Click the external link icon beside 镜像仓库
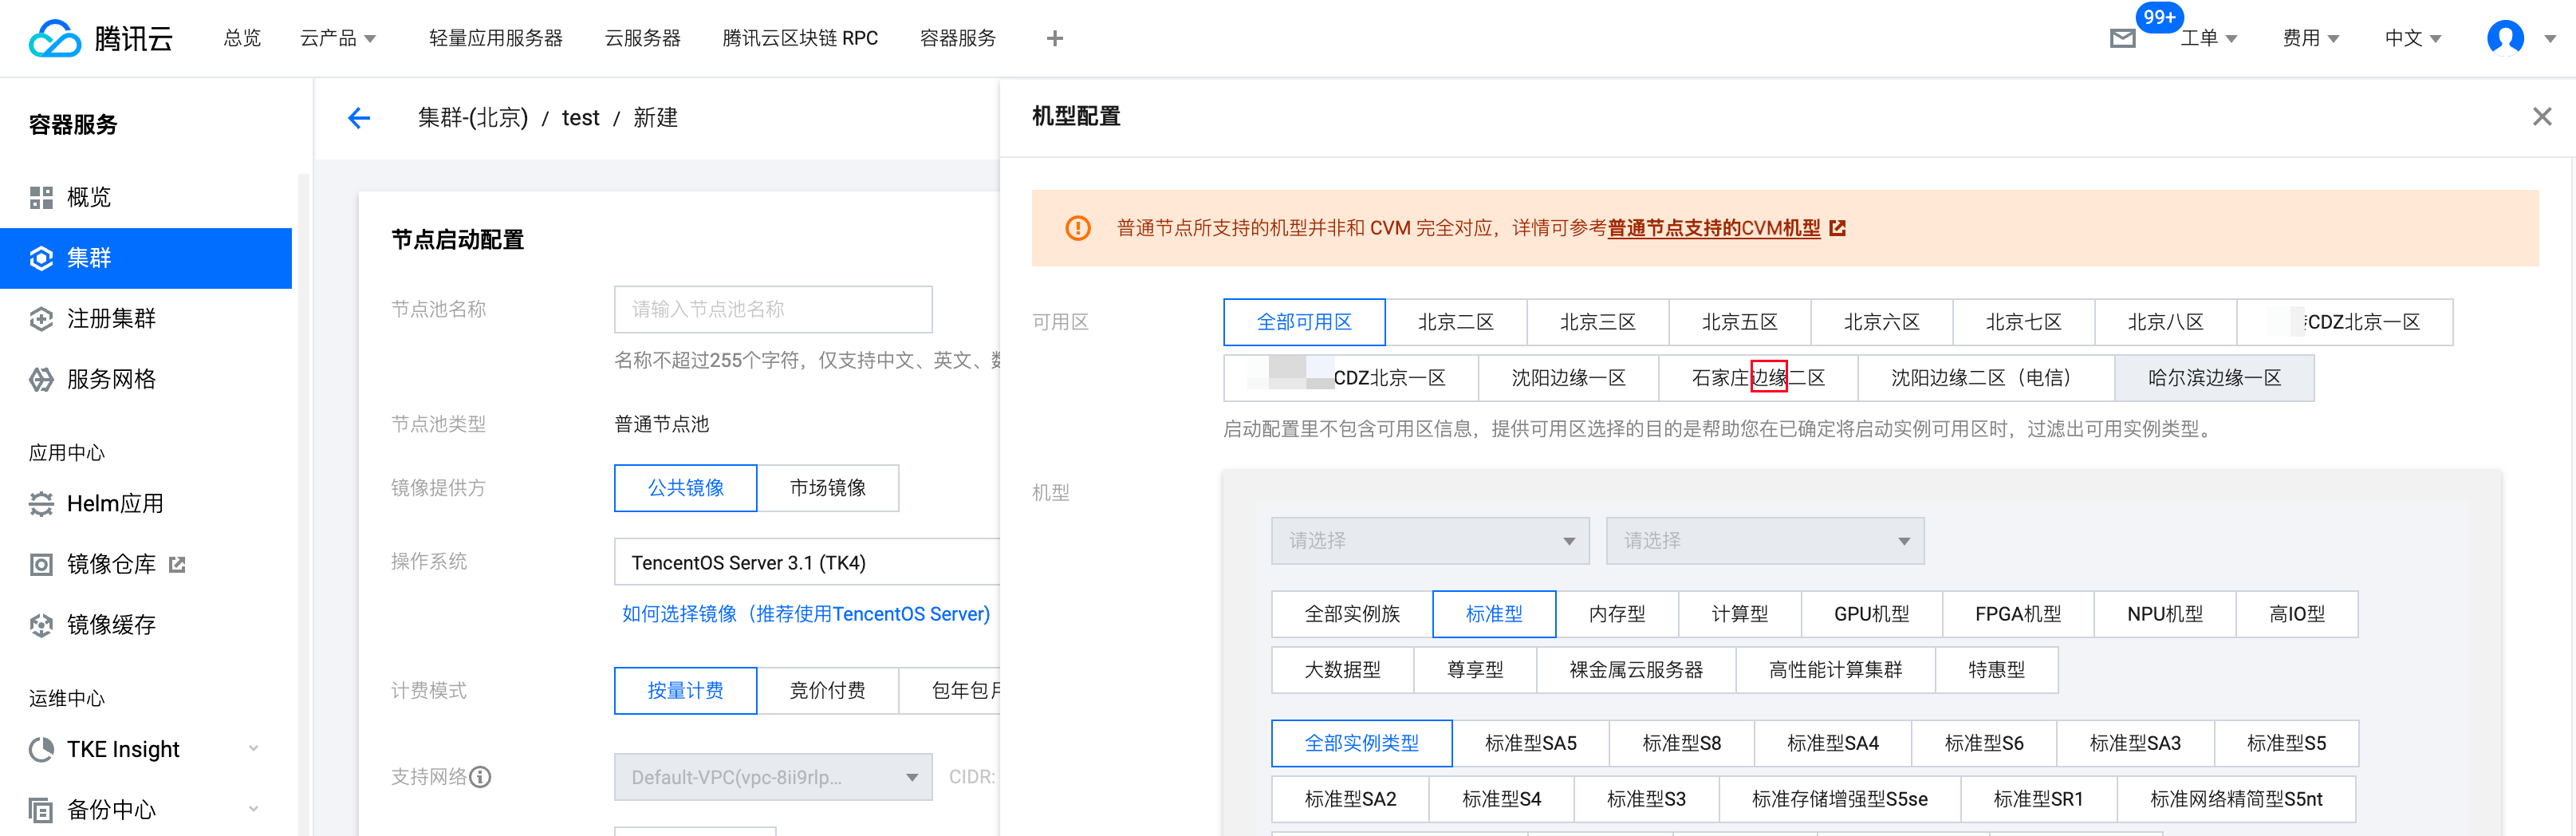The height and width of the screenshot is (836, 2576). tap(177, 564)
